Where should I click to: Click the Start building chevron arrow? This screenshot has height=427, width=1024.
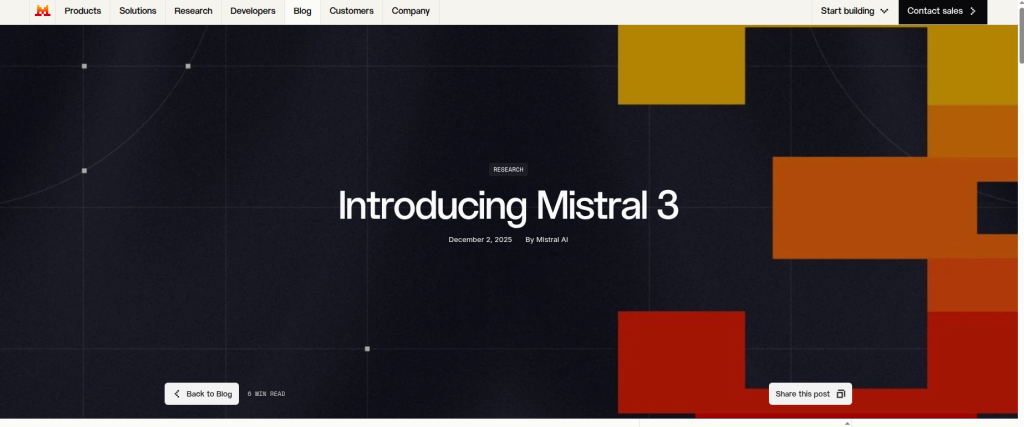[x=884, y=11]
